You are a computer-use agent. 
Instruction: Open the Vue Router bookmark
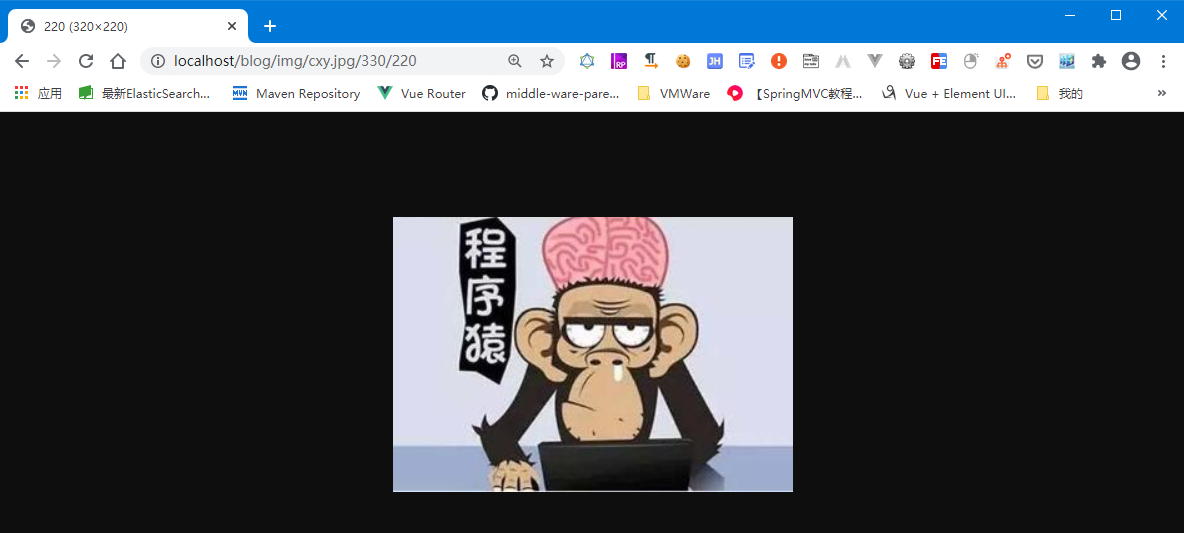point(421,94)
